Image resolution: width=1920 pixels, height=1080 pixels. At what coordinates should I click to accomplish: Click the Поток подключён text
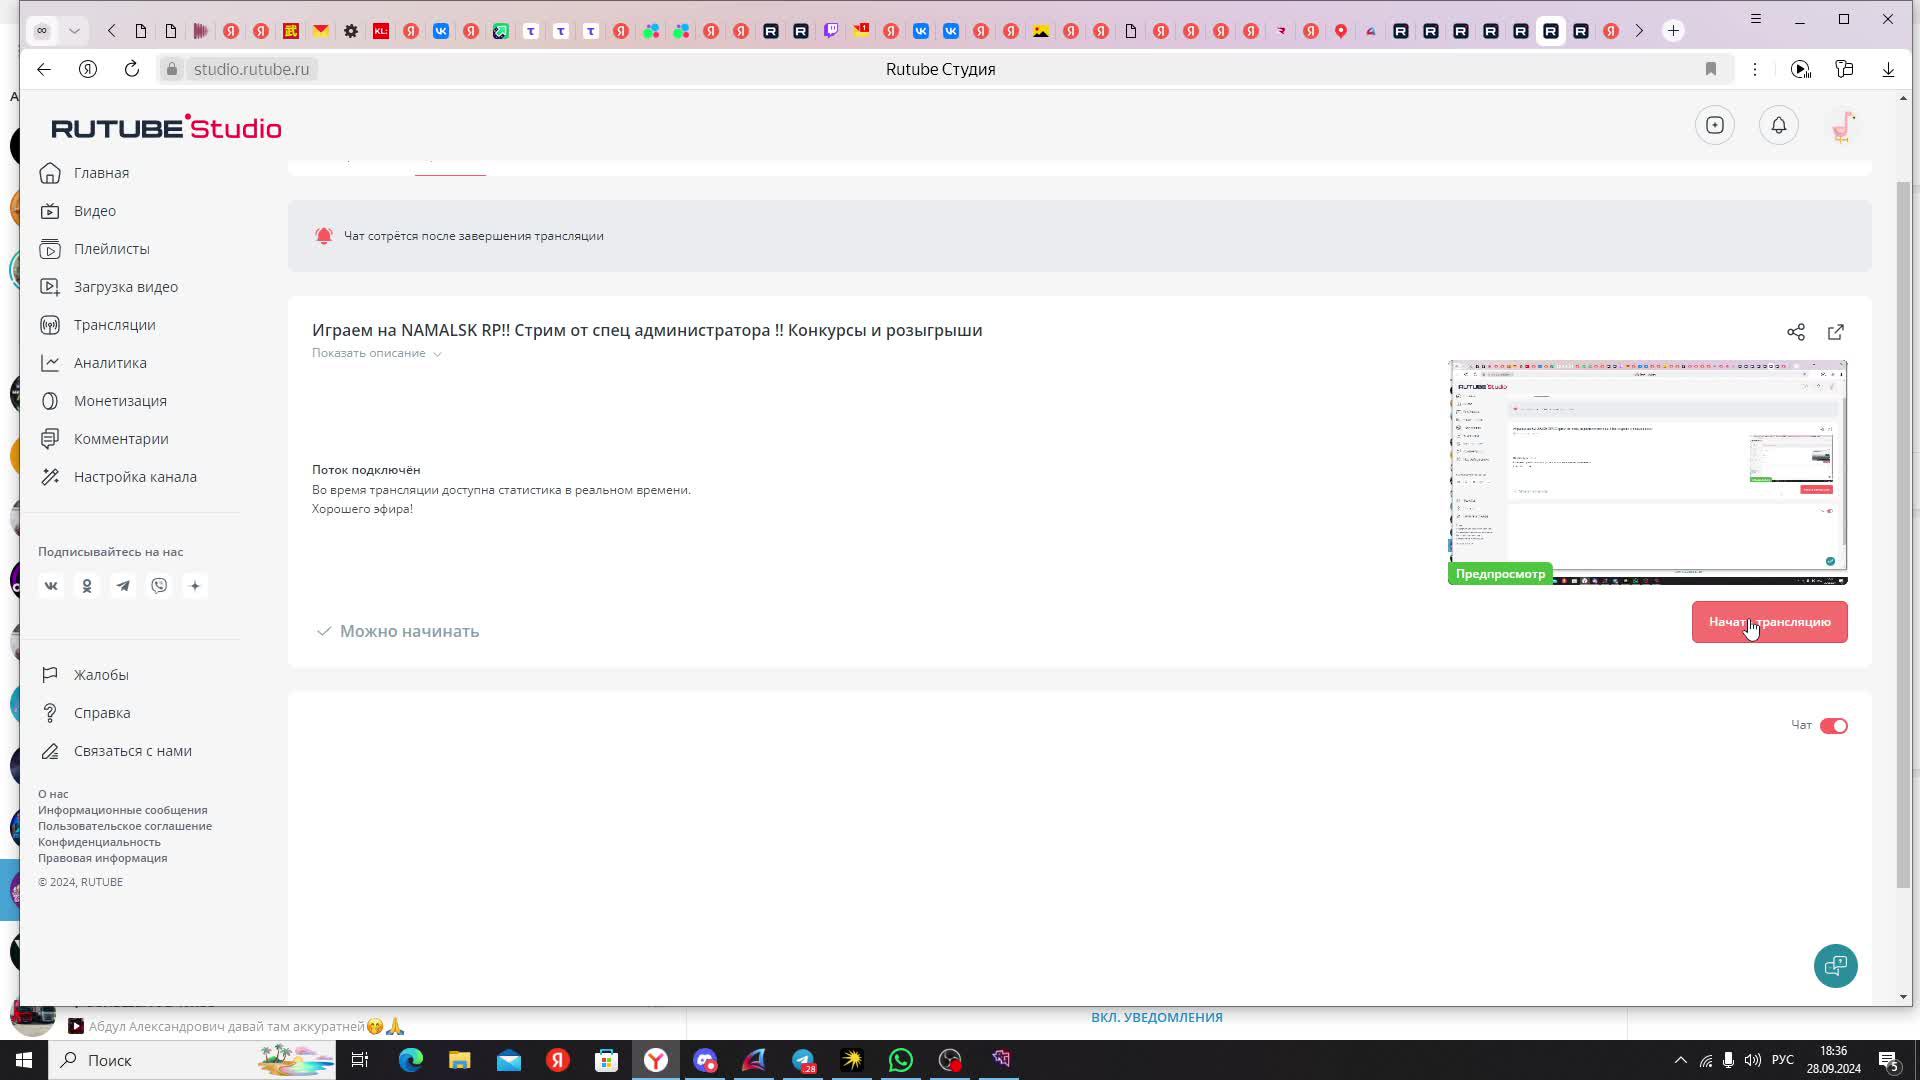(366, 470)
